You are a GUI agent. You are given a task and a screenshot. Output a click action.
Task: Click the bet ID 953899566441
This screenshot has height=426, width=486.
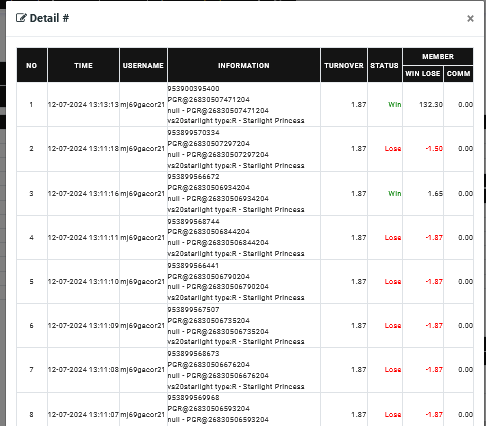click(193, 266)
